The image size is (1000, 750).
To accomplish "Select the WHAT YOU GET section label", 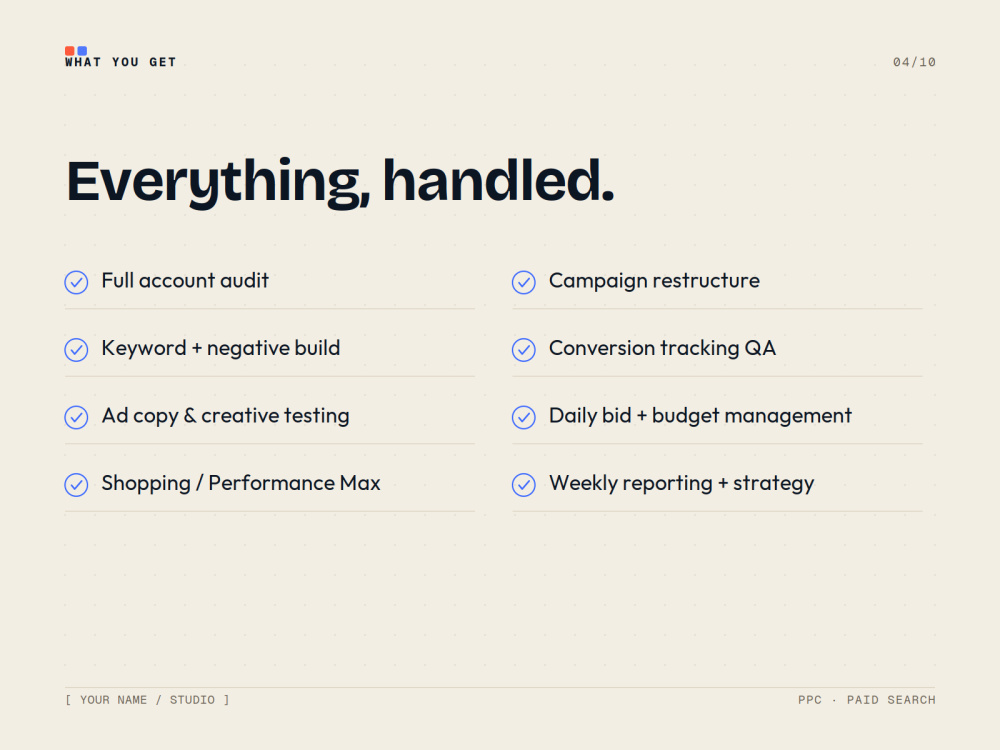I will 121,62.
